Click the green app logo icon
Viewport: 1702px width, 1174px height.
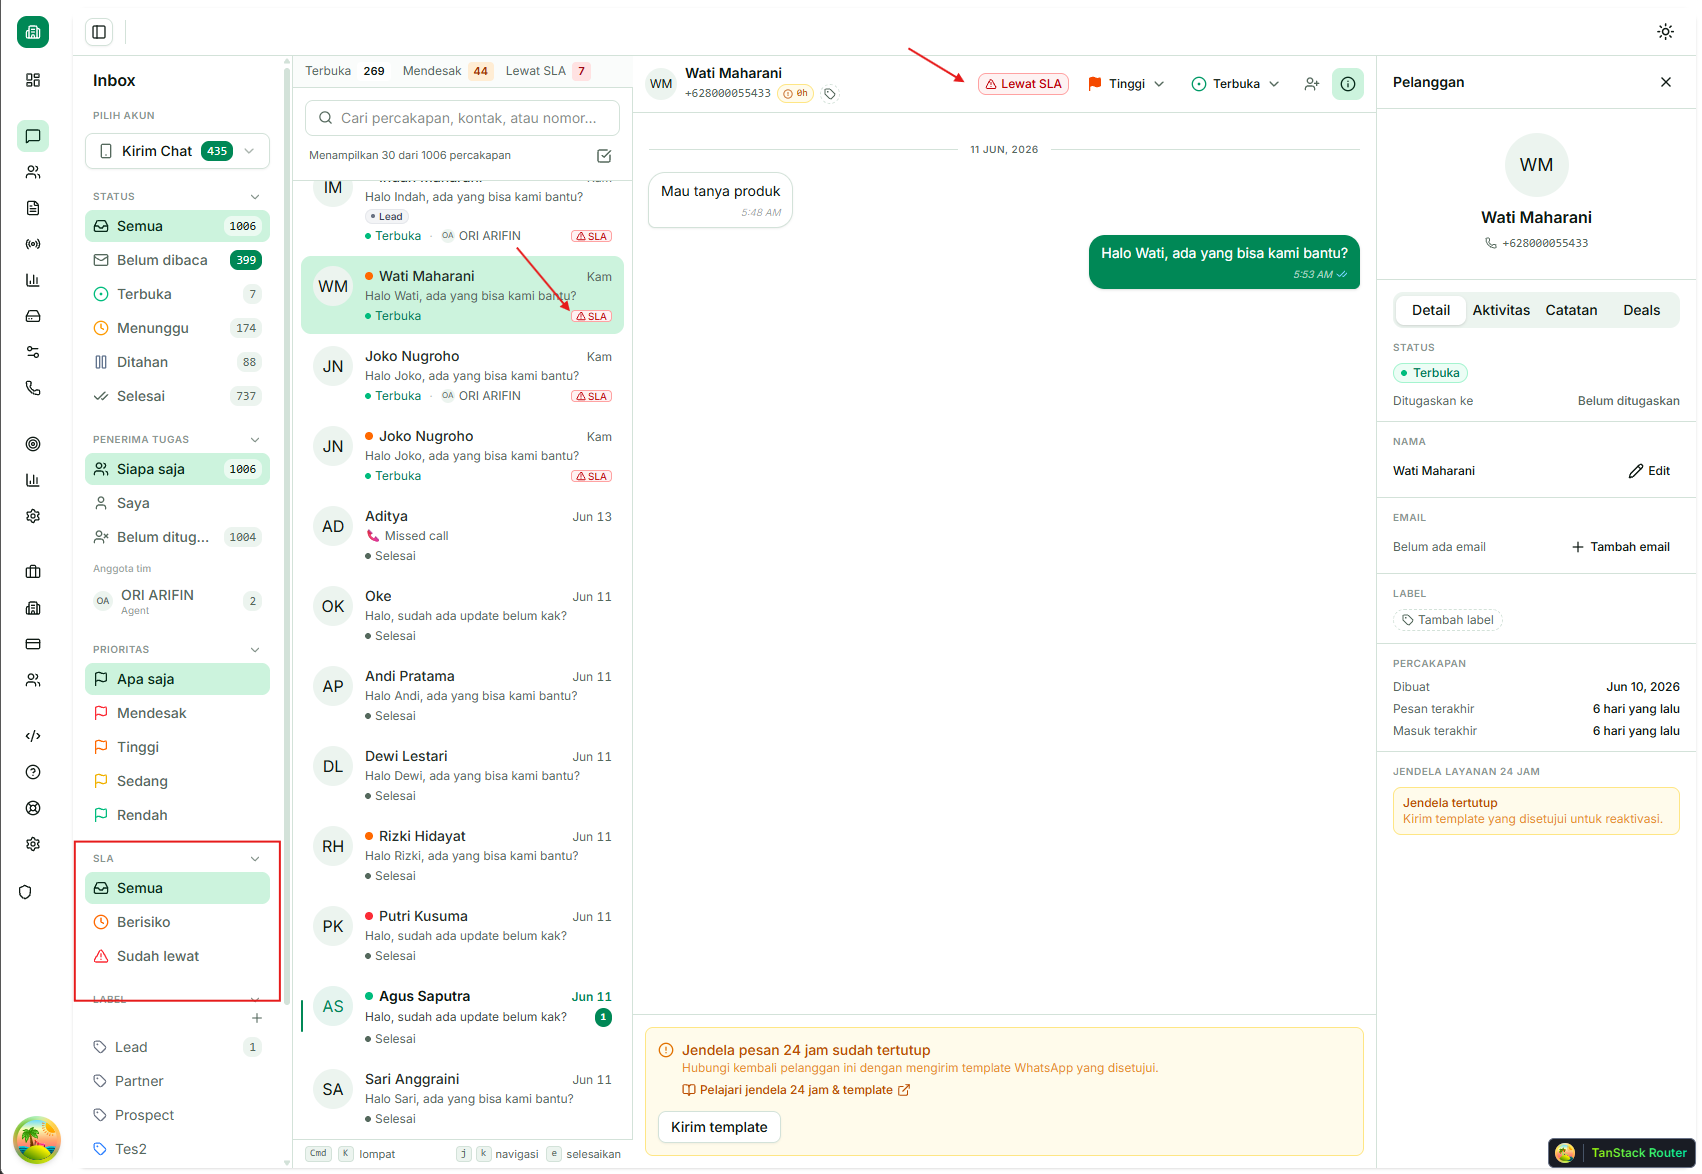[x=33, y=32]
